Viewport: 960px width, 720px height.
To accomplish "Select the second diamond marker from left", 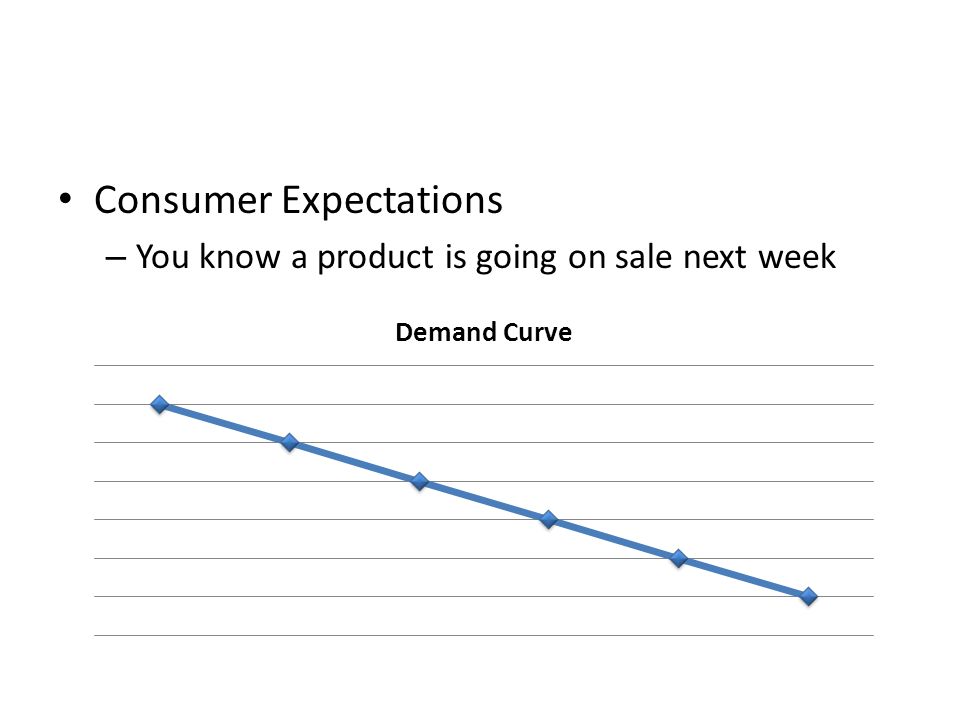I will point(290,442).
